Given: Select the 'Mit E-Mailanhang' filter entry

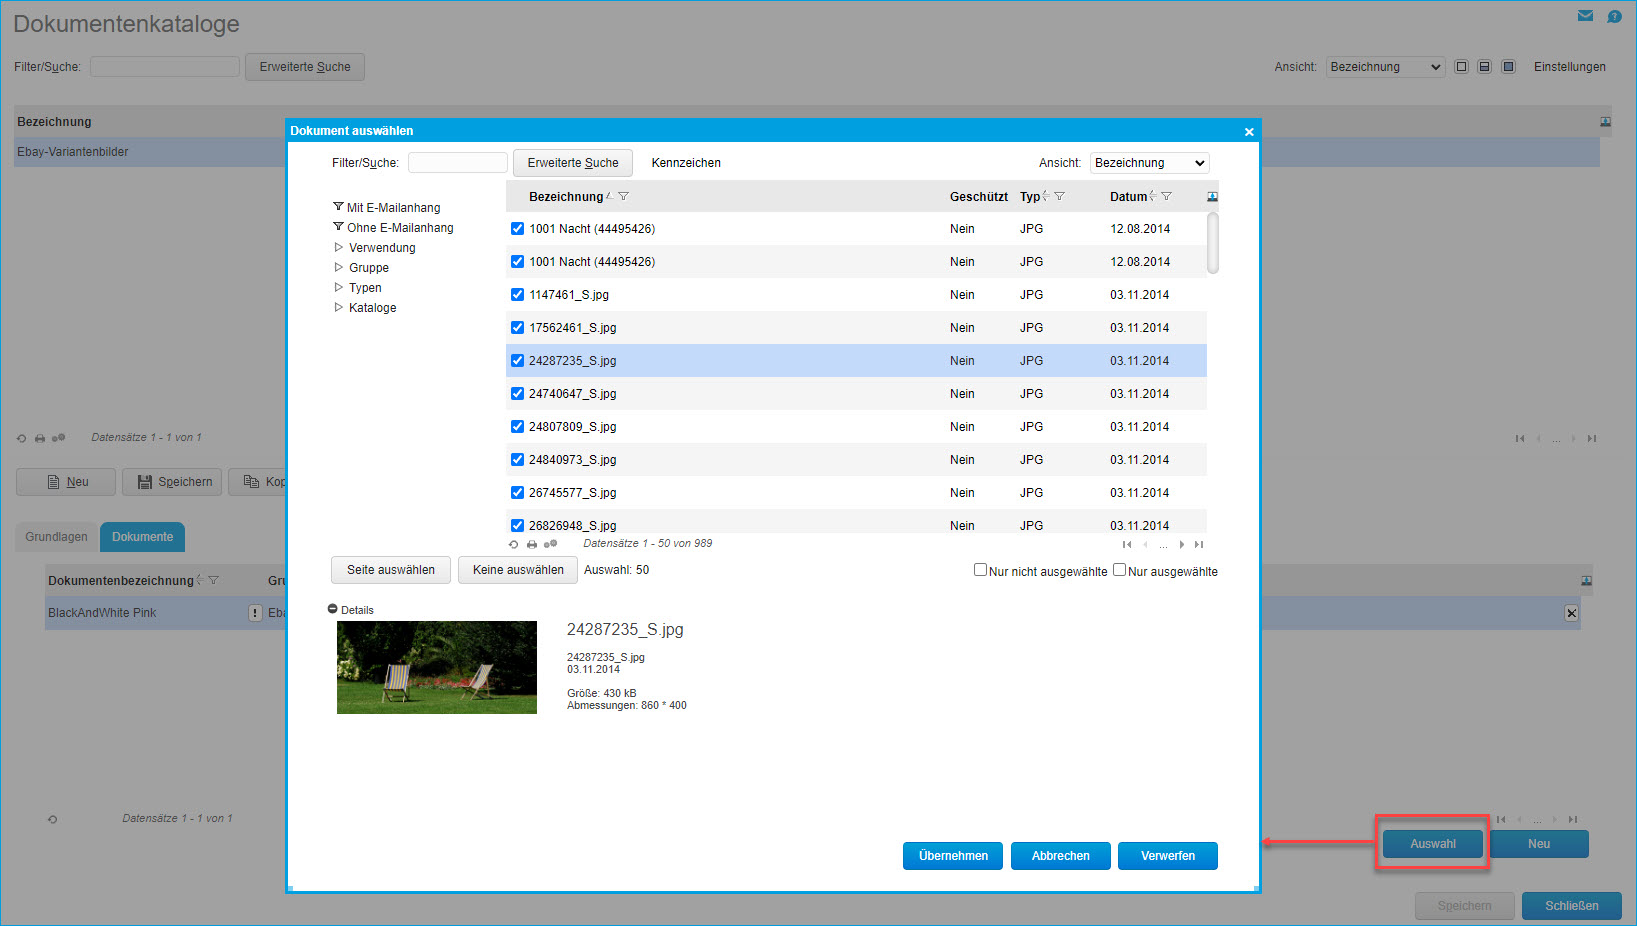Looking at the screenshot, I should [x=393, y=208].
